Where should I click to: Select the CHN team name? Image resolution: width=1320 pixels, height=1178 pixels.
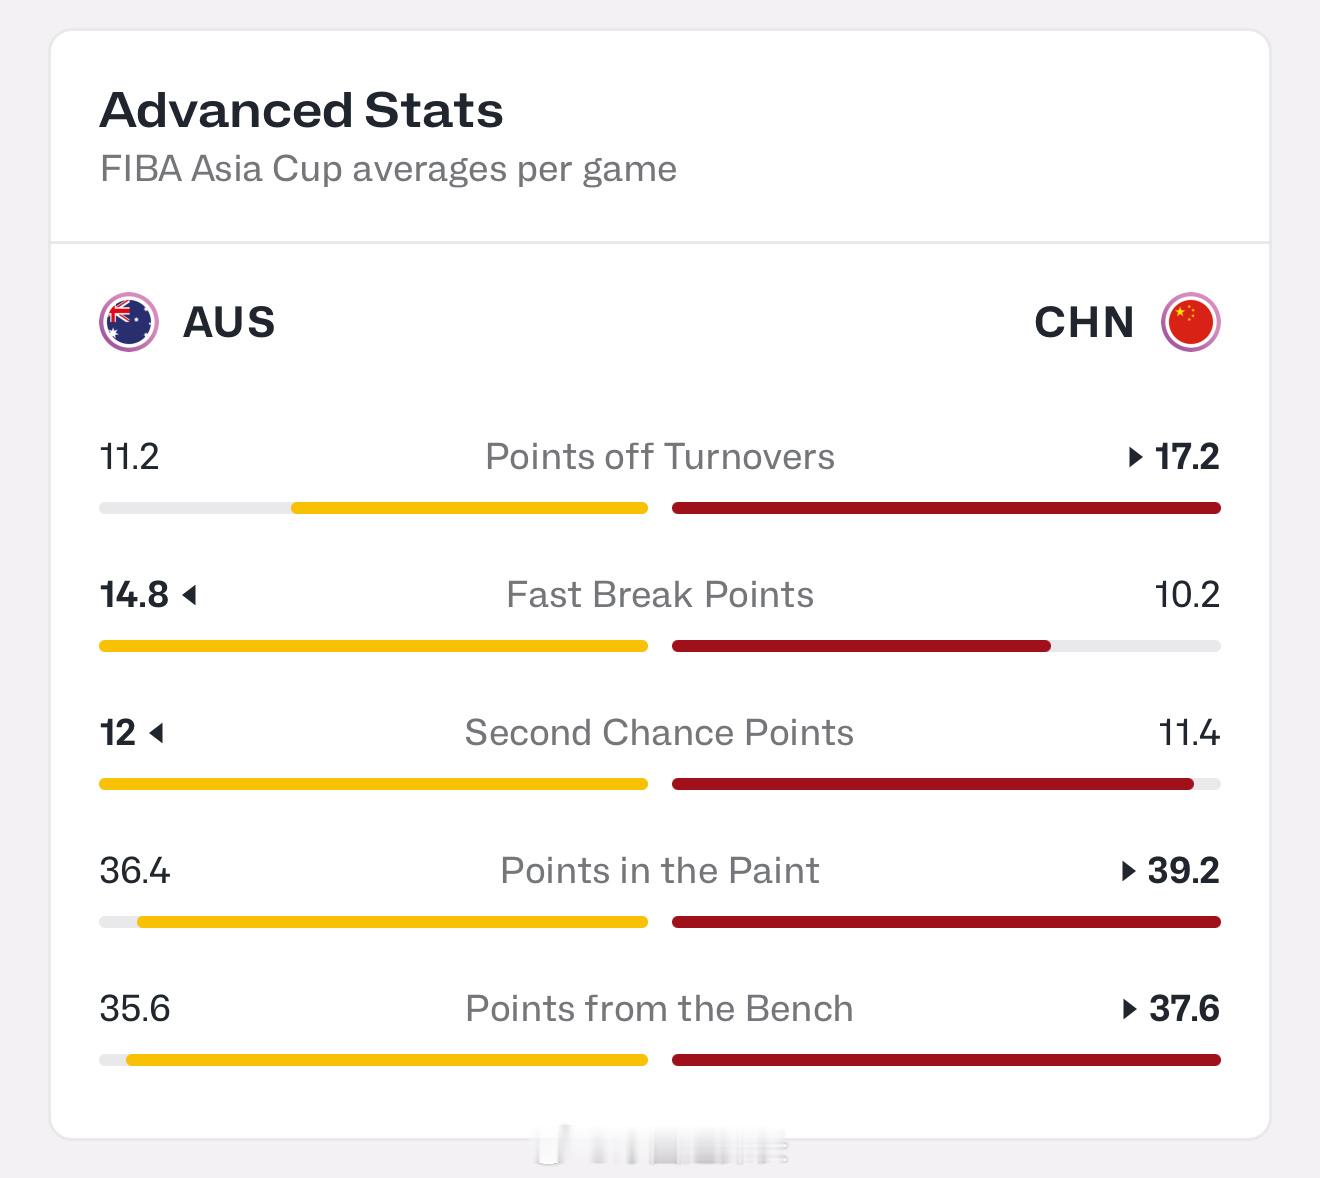(x=1085, y=322)
